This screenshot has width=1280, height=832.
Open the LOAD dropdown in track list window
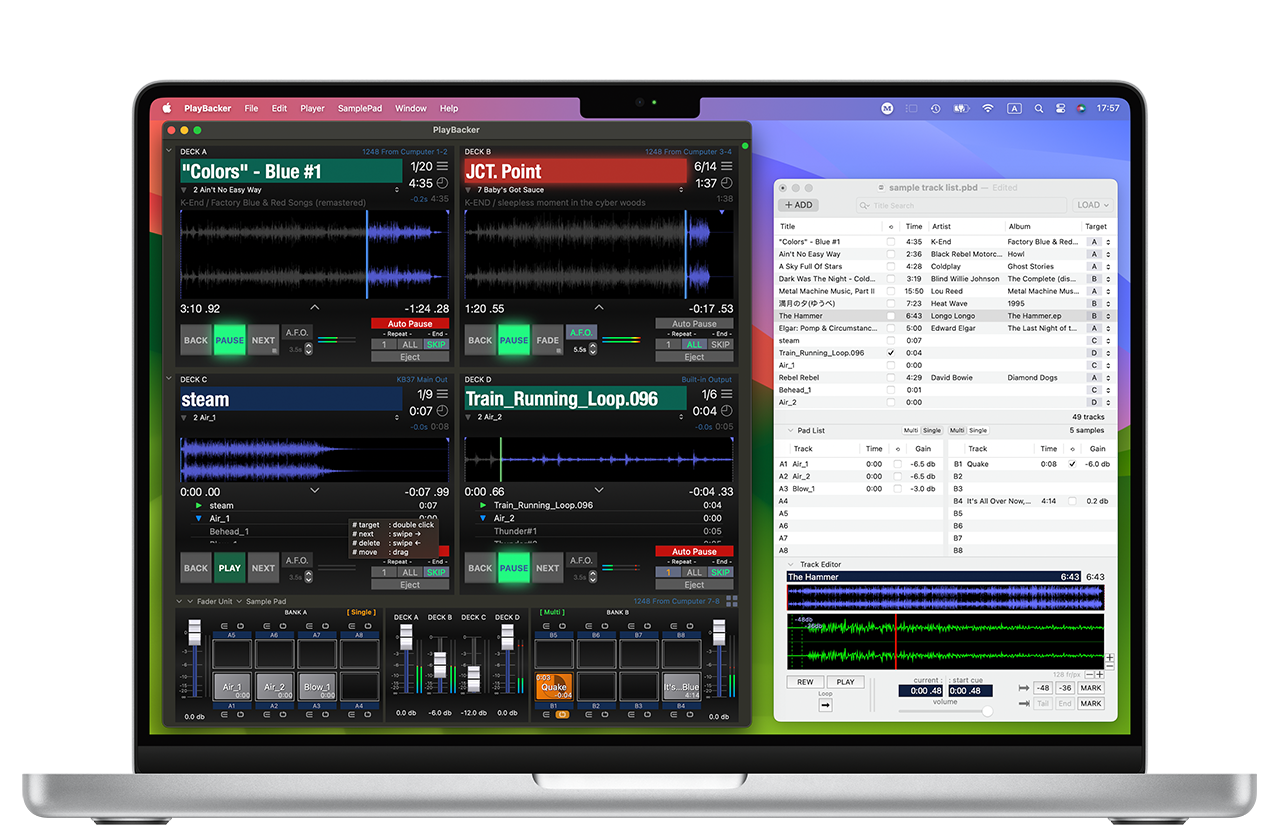(x=1092, y=205)
